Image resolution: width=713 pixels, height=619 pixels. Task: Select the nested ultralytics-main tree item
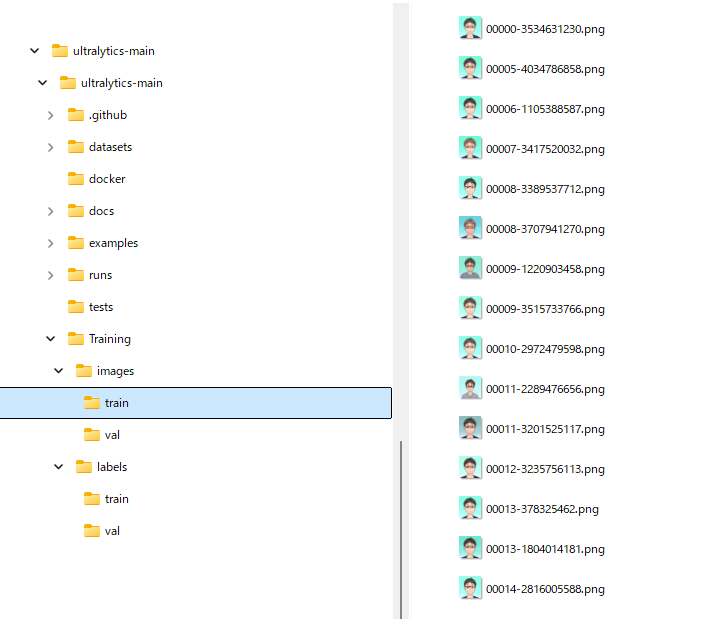[x=122, y=83]
